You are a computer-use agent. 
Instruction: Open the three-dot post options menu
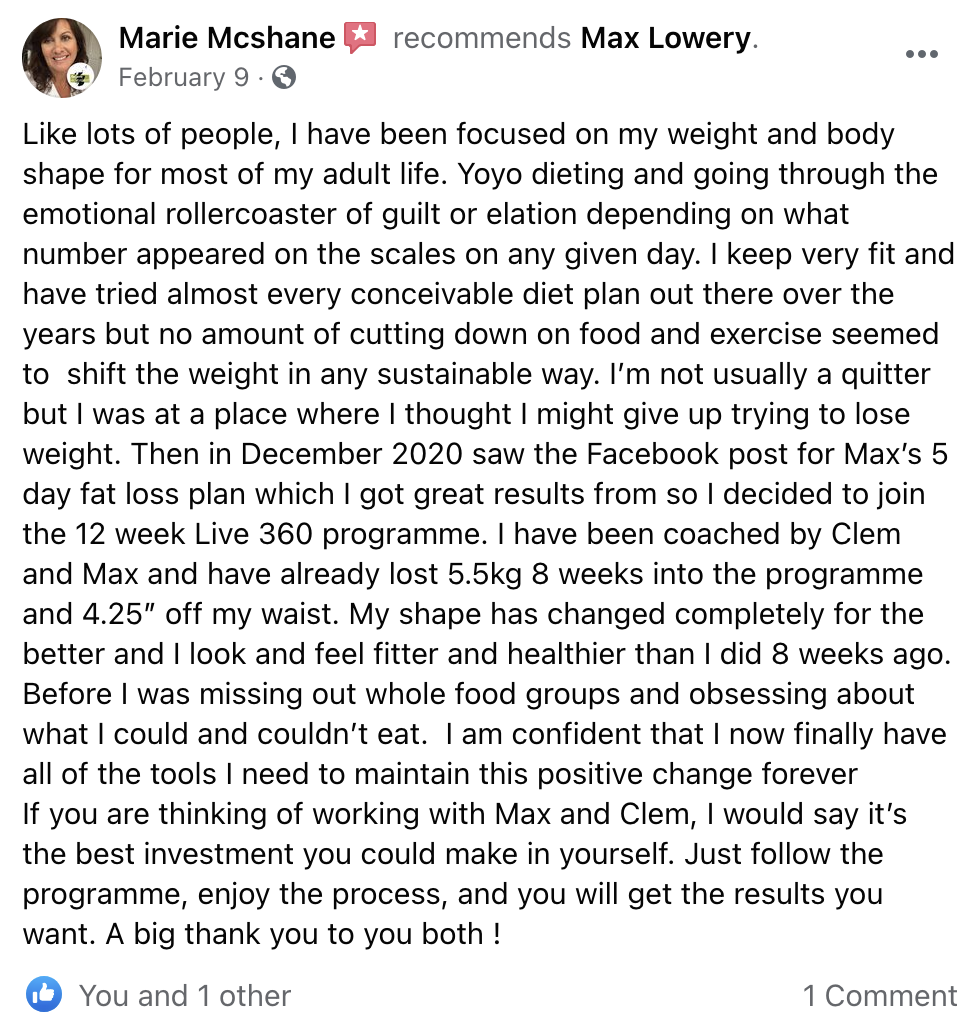tap(921, 54)
